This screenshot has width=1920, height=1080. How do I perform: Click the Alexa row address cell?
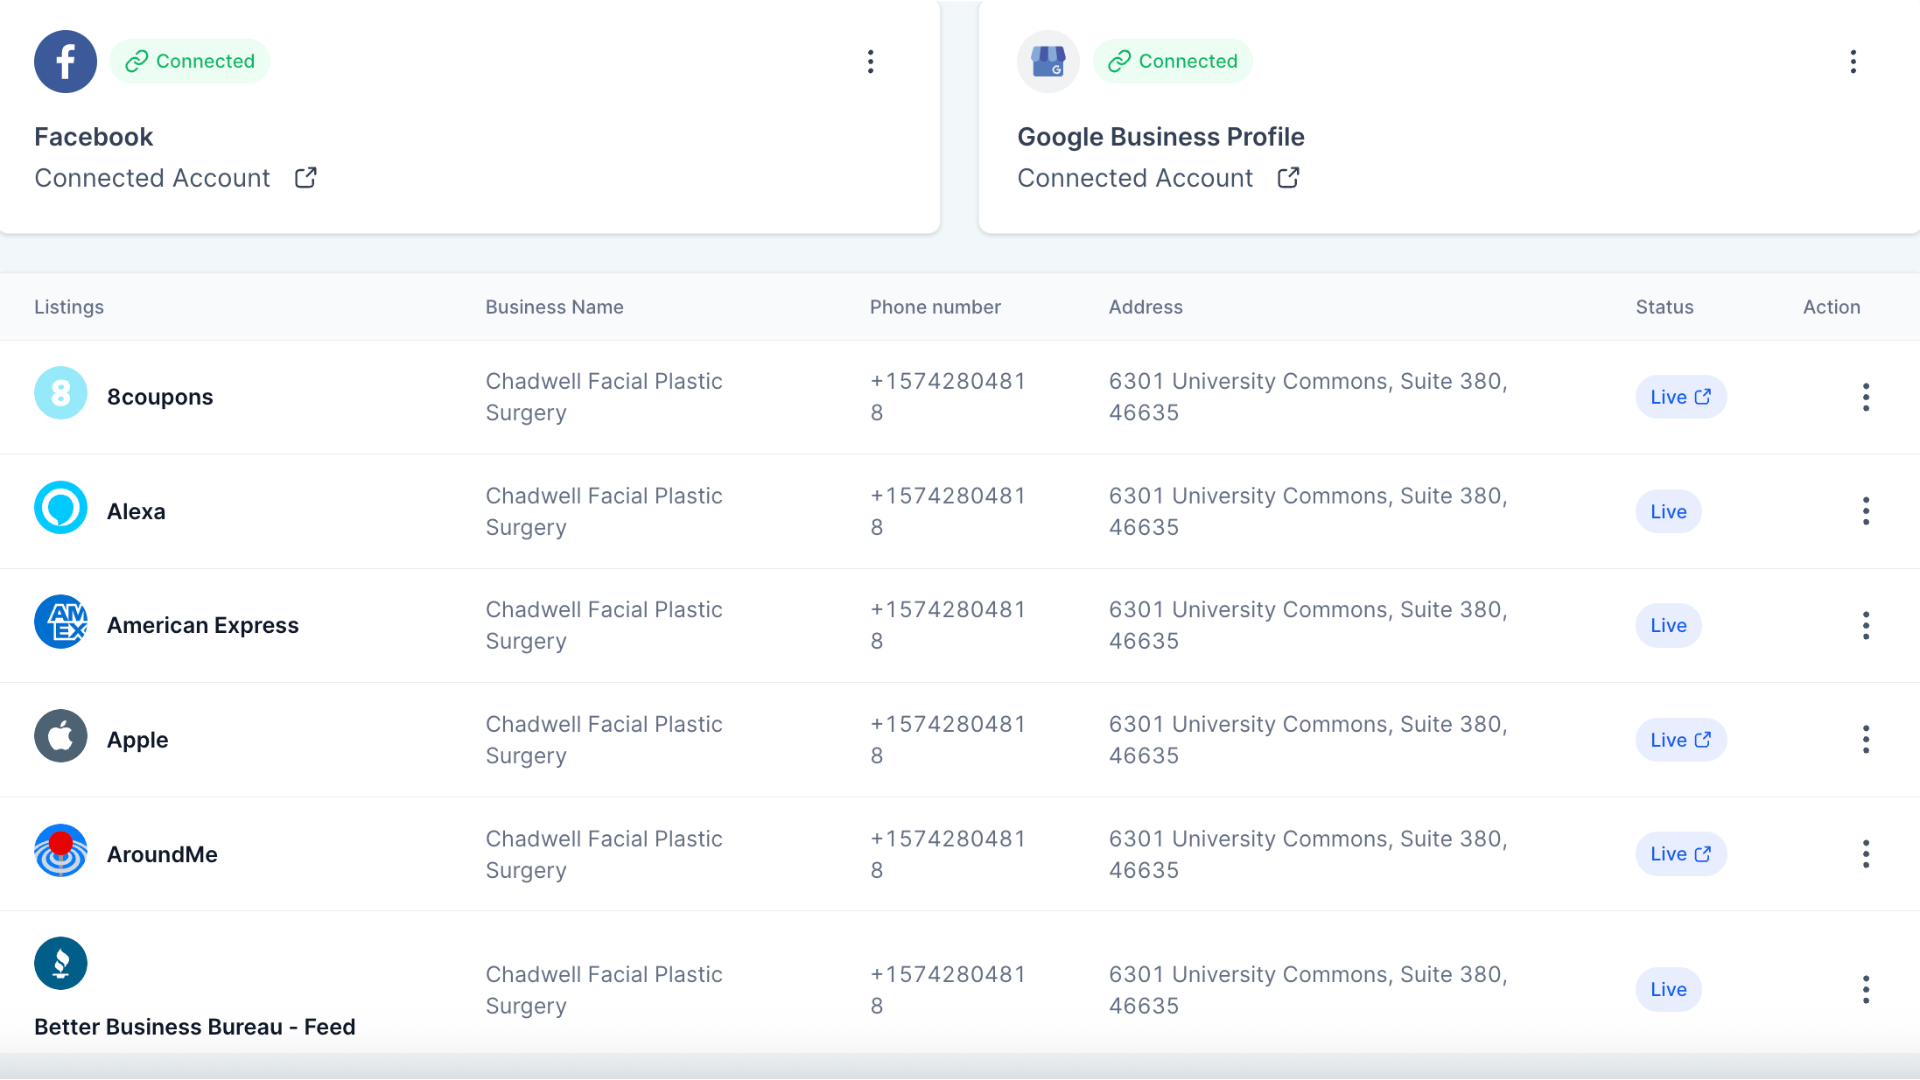(1308, 512)
